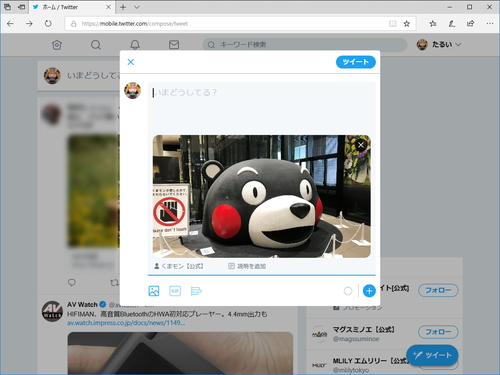
Task: Open favorites hub icon
Action: tap(433, 24)
